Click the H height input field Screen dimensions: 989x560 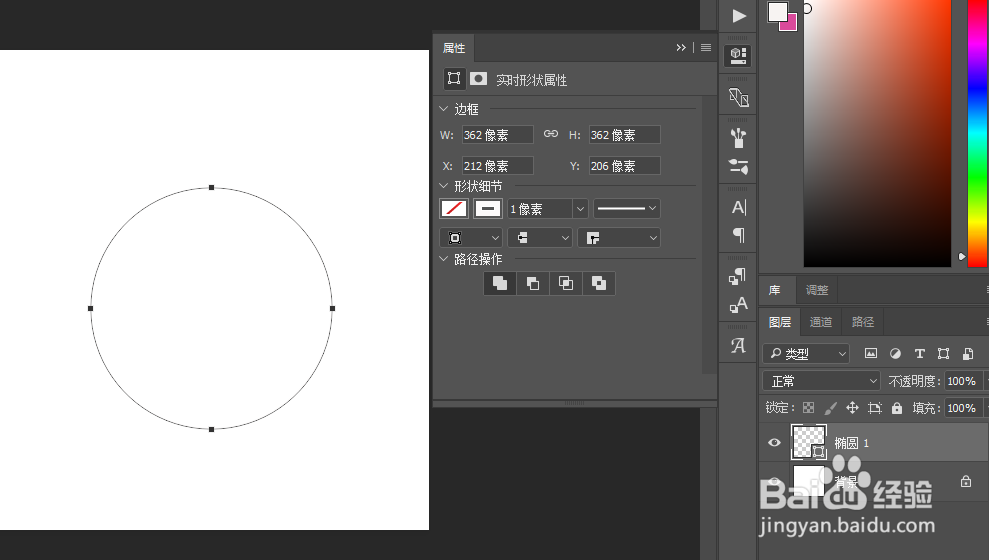coord(624,134)
